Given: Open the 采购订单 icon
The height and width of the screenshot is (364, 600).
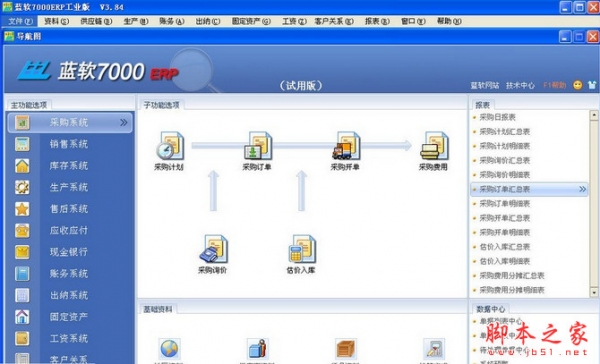Looking at the screenshot, I should 258,145.
